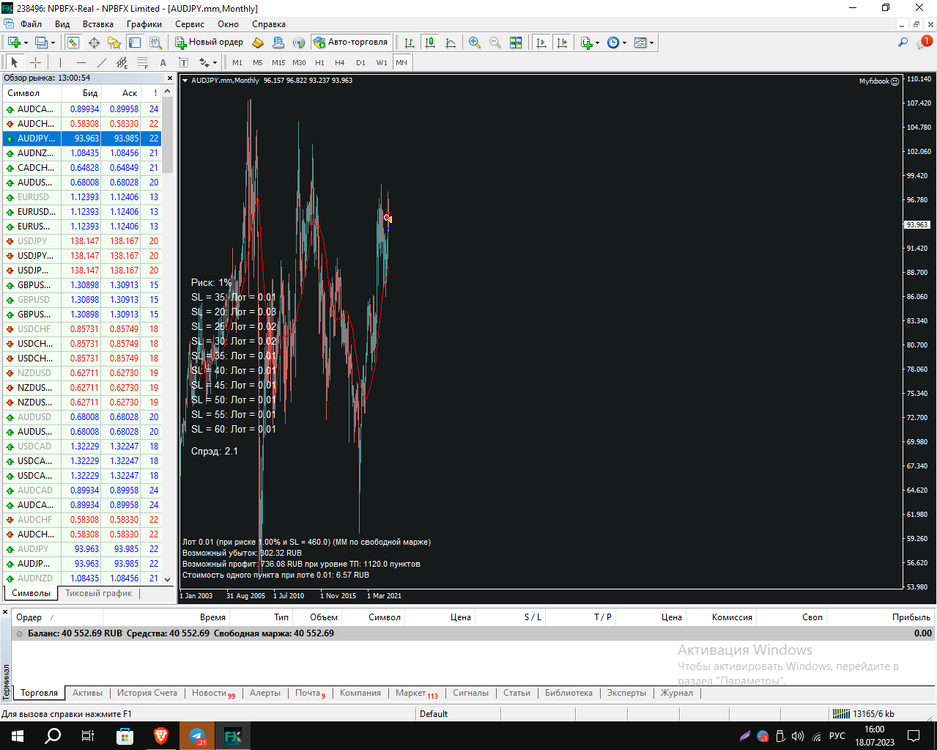937x750 pixels.
Task: Launch MetaEditor via the yellow book icon
Action: point(258,42)
